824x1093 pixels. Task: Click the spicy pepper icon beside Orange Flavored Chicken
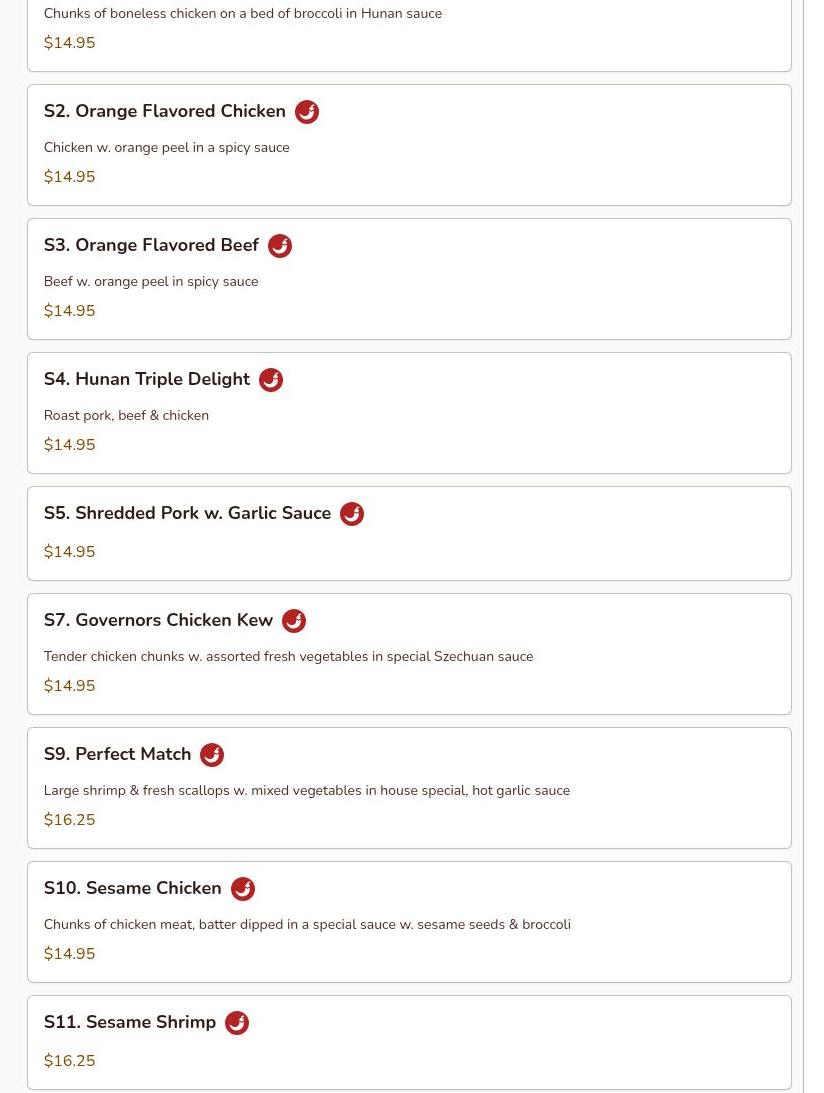coord(307,112)
